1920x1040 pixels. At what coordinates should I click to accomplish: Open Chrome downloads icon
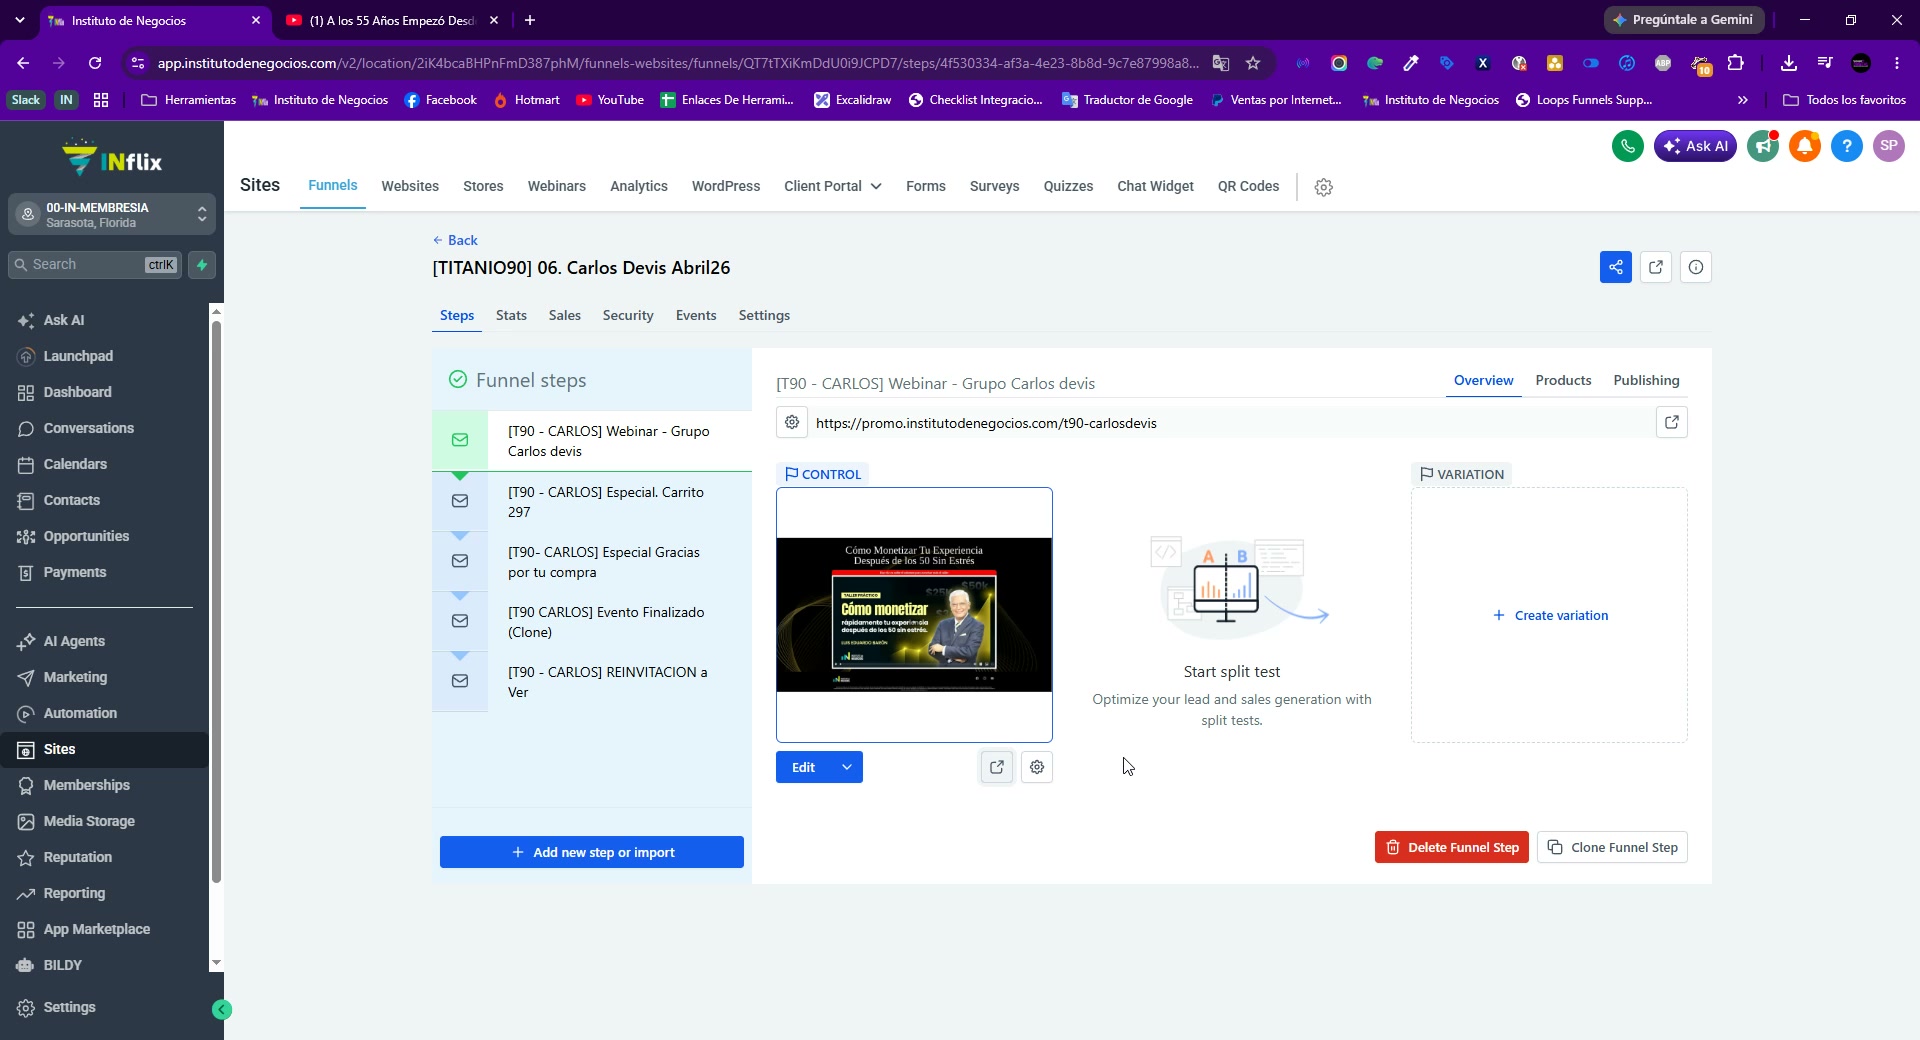click(x=1789, y=63)
